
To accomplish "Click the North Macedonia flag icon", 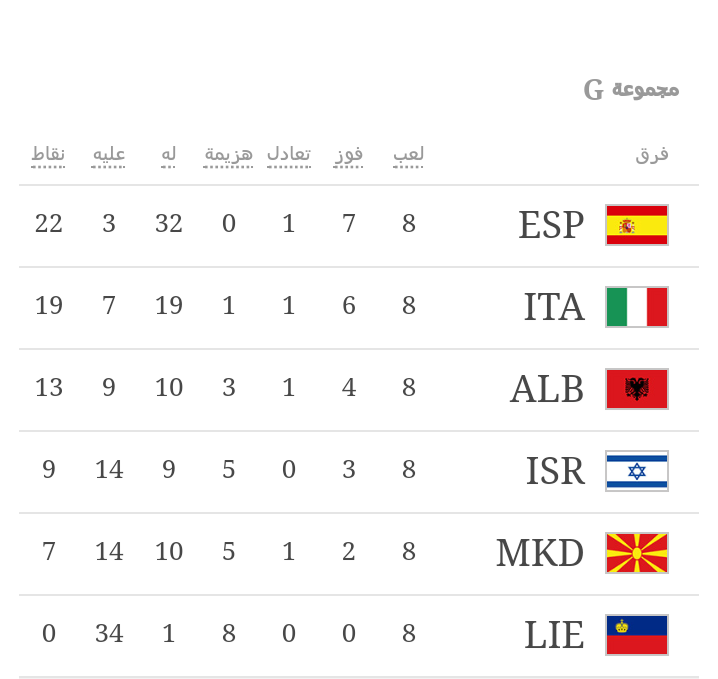I will (x=637, y=553).
